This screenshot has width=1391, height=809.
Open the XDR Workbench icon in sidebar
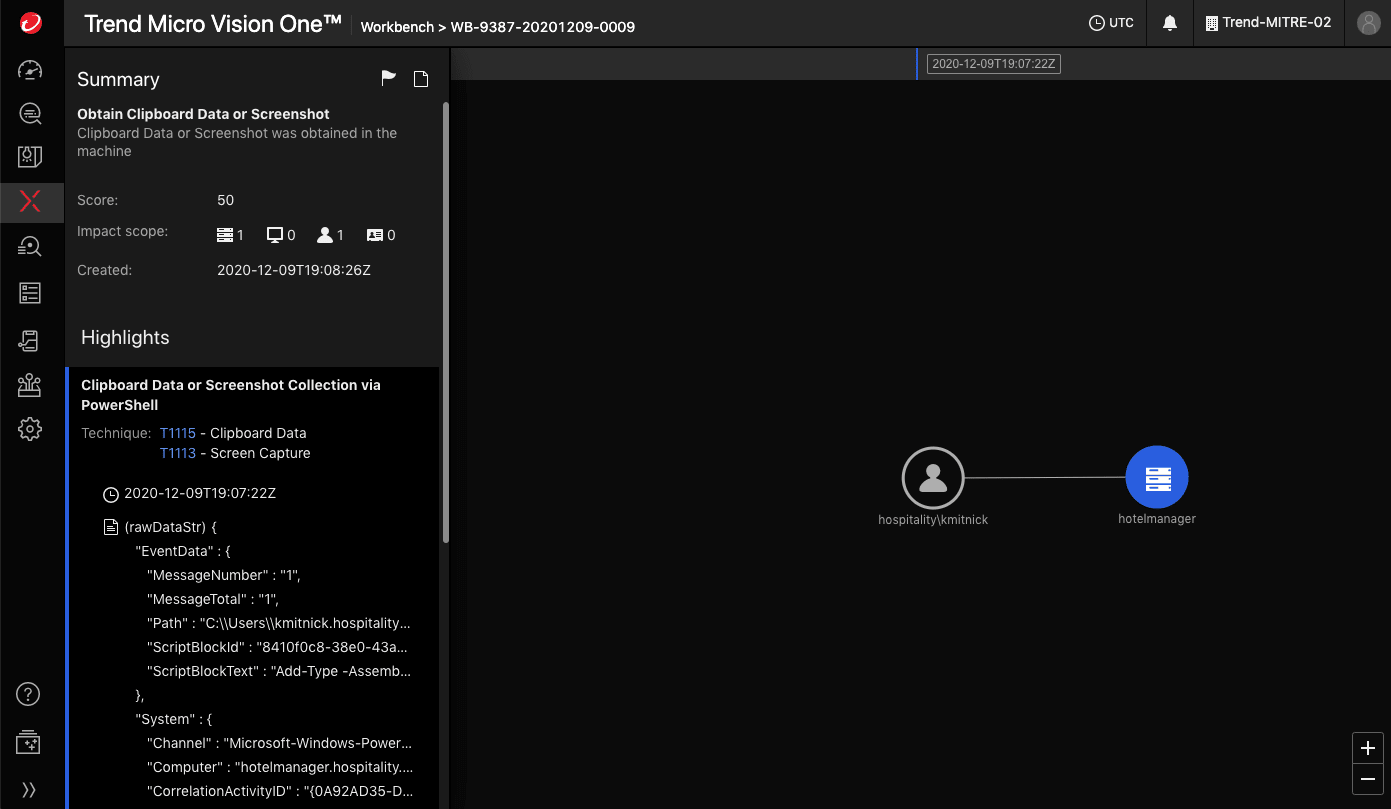(x=30, y=202)
